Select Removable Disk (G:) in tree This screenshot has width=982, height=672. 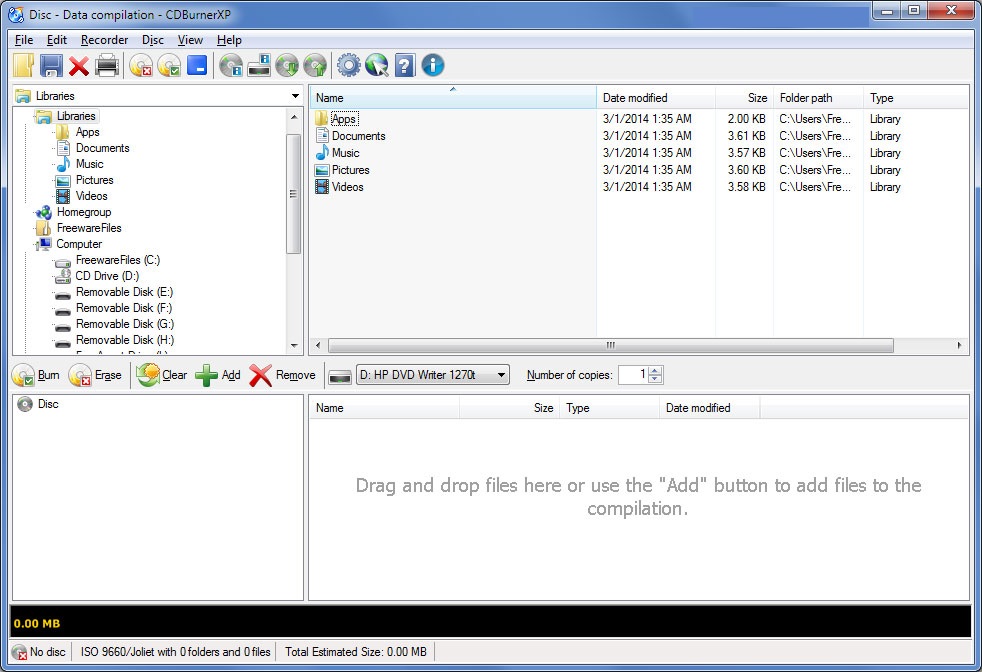pyautogui.click(x=125, y=324)
